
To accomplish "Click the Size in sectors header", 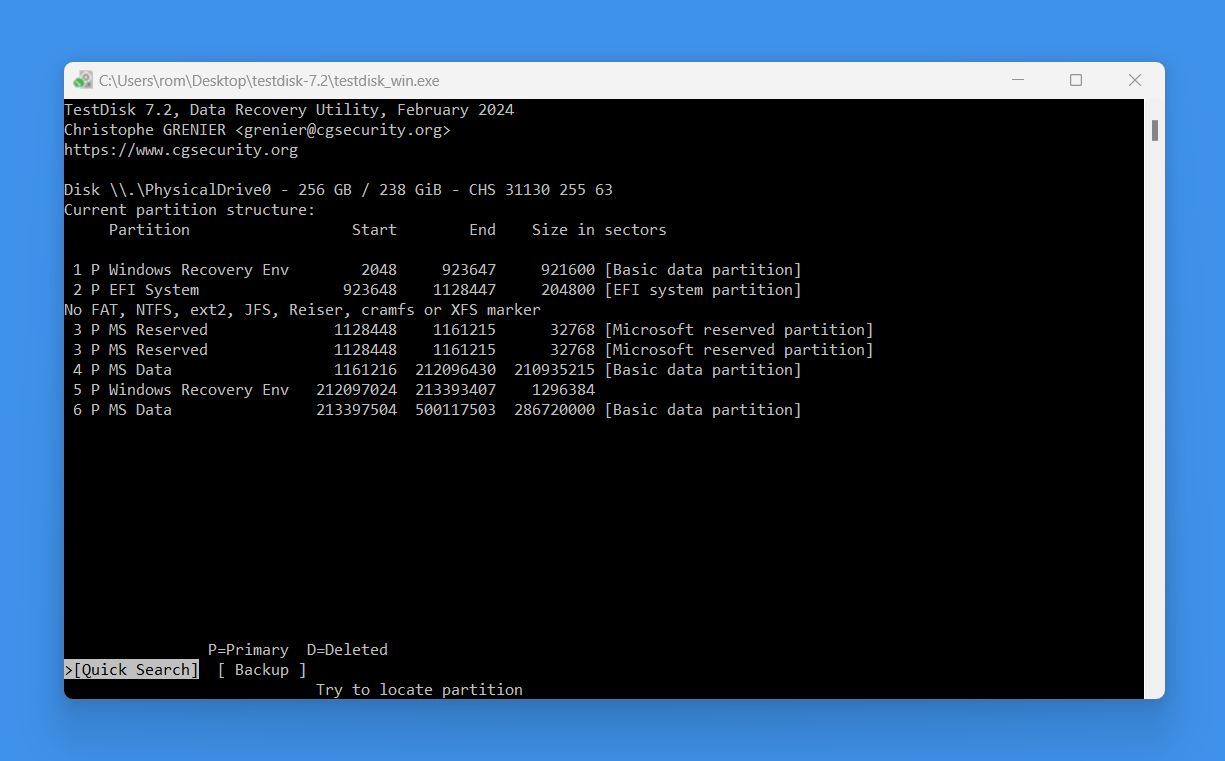I will coord(599,230).
